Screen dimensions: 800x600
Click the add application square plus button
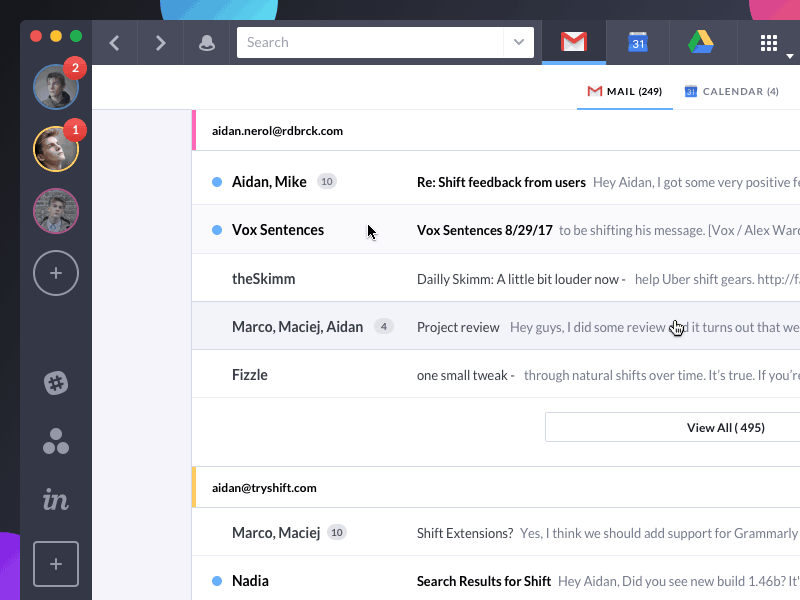pos(56,564)
